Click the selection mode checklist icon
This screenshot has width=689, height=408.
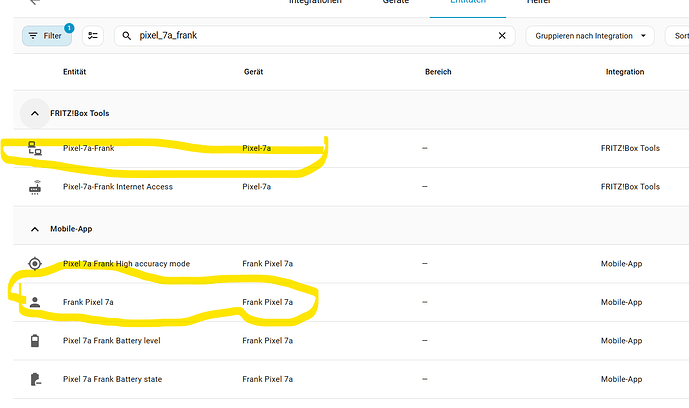click(x=93, y=36)
